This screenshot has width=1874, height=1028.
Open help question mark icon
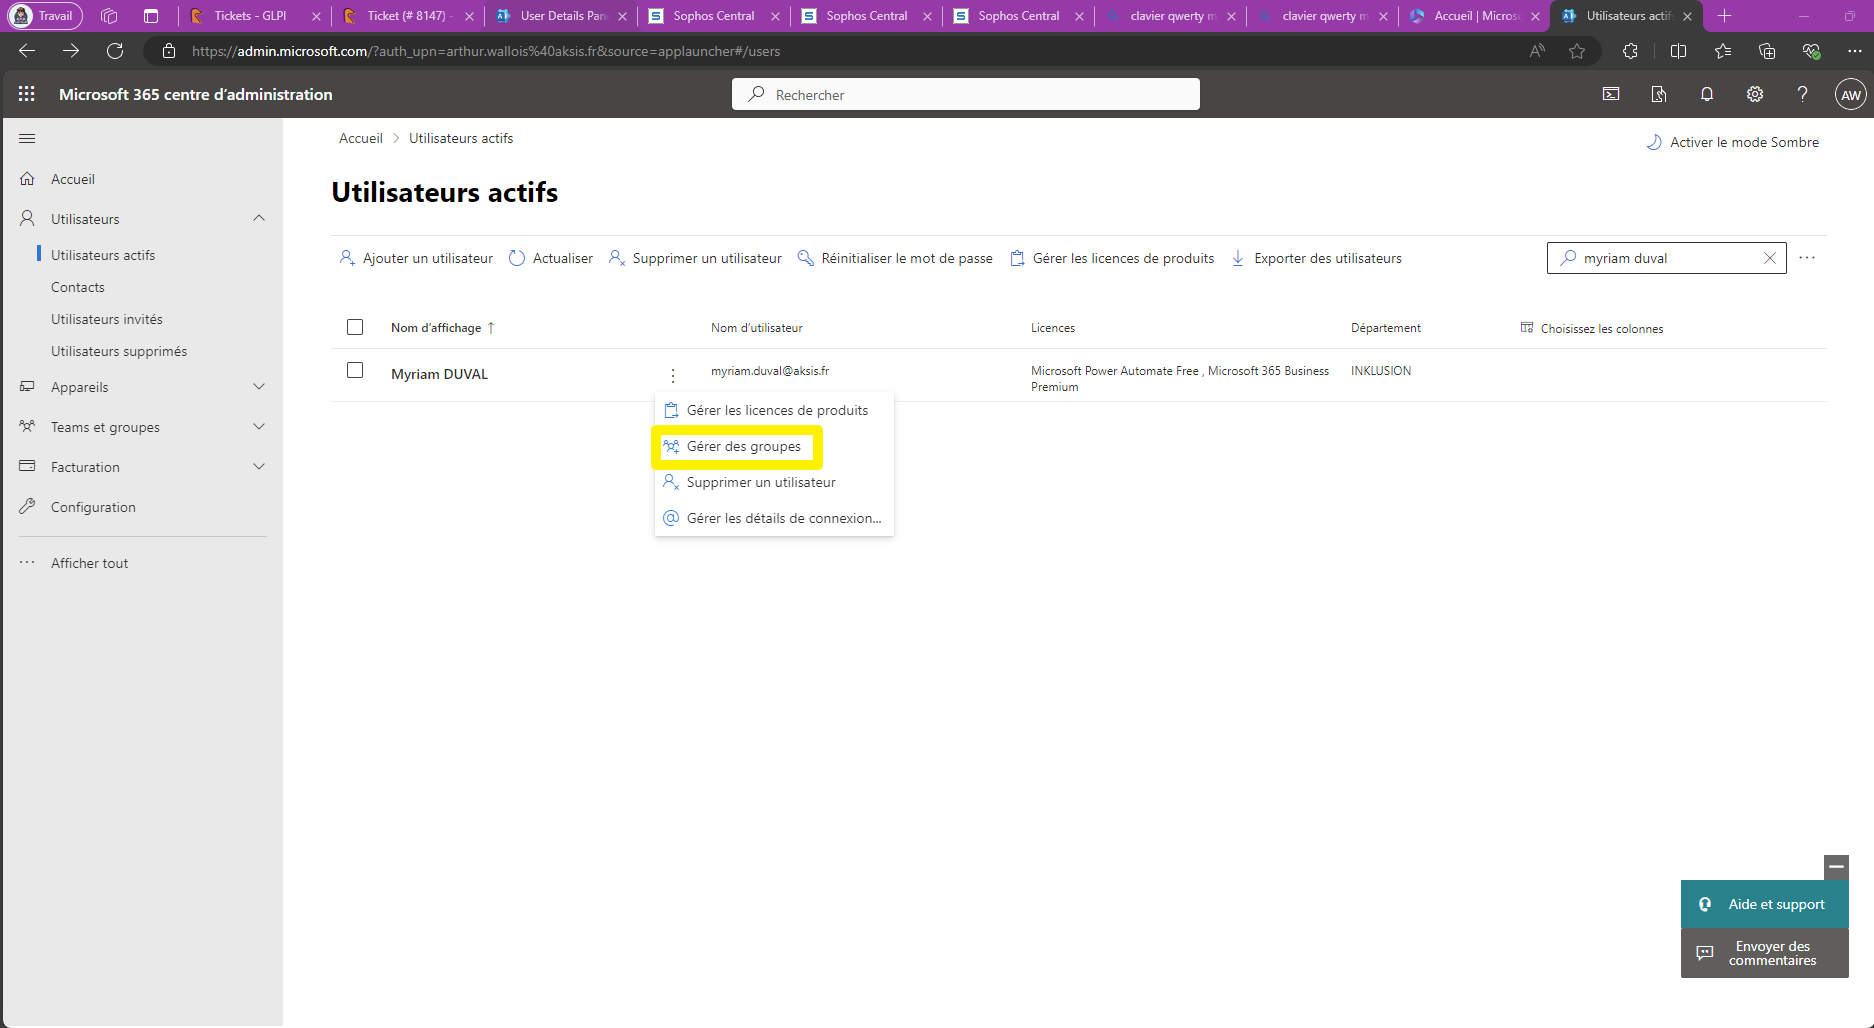1802,94
